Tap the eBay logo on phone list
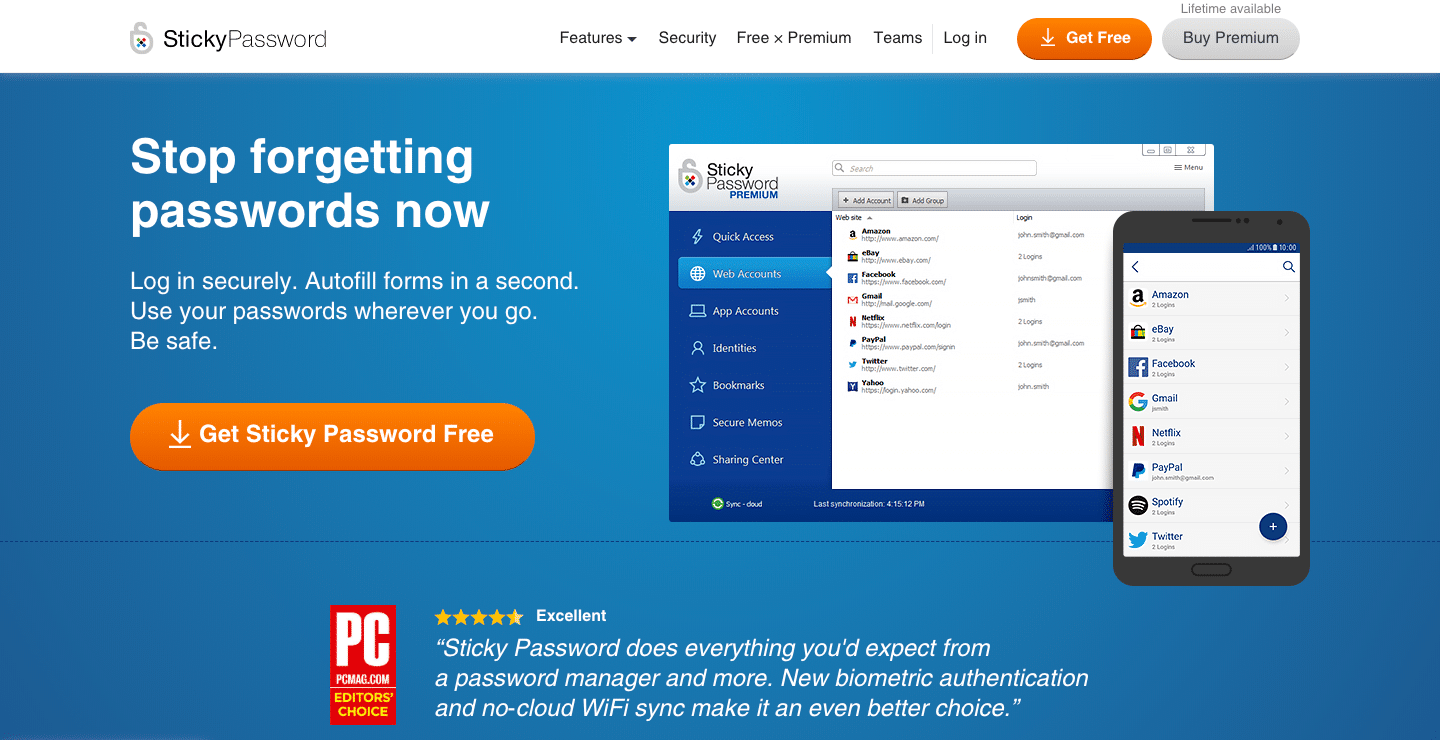The height and width of the screenshot is (740, 1440). tap(1138, 332)
